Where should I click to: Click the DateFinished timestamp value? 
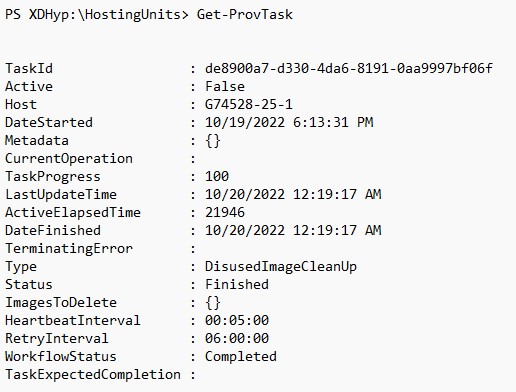(293, 230)
